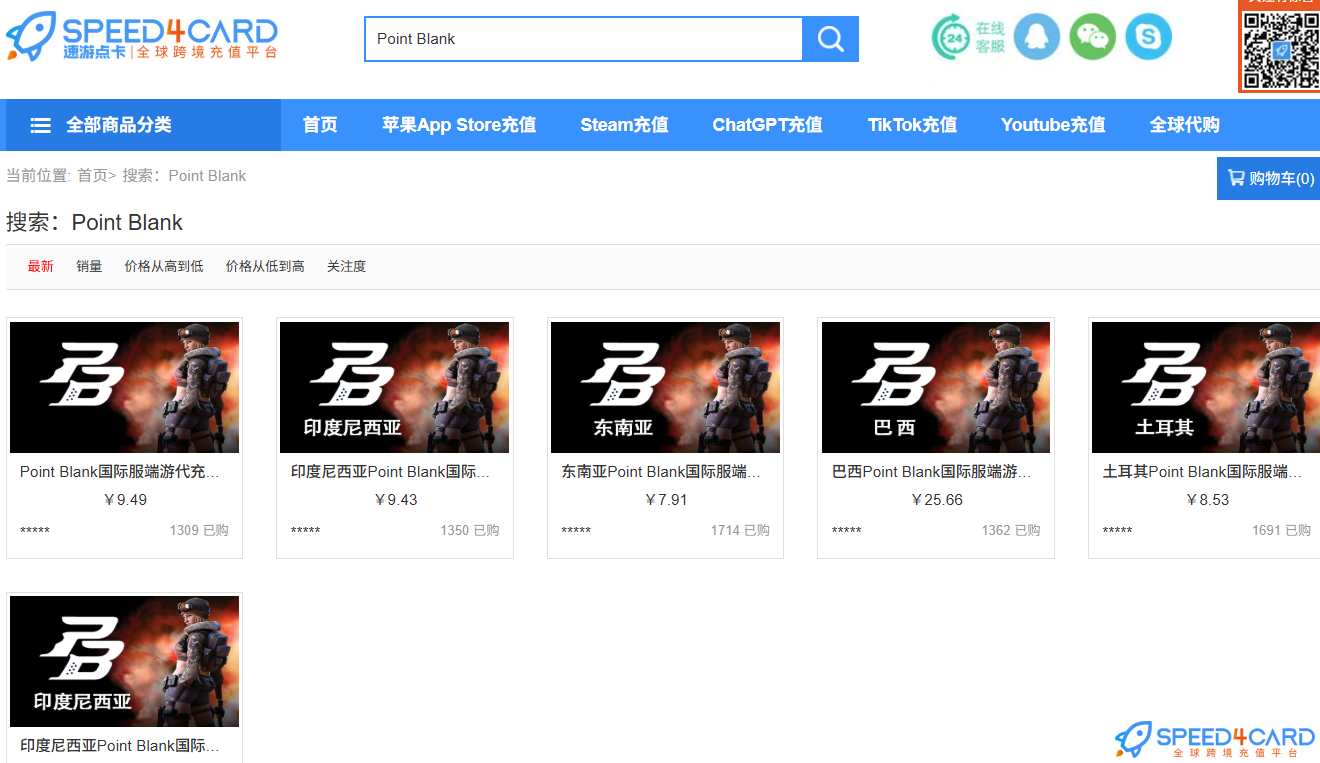Image resolution: width=1320 pixels, height=763 pixels.
Task: Focus the Point Blank search field
Action: tap(584, 39)
